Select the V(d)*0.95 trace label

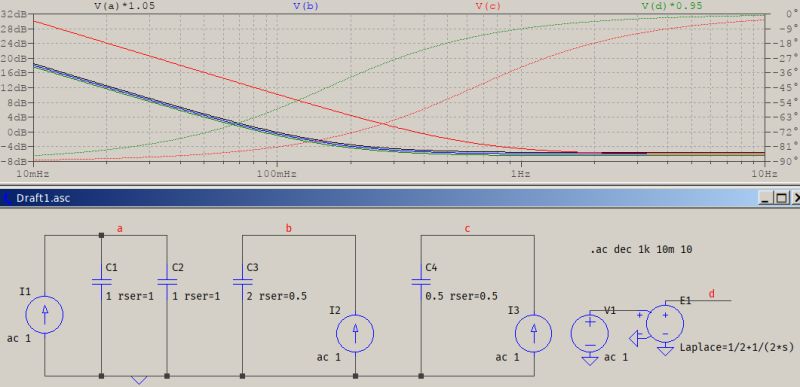(671, 6)
